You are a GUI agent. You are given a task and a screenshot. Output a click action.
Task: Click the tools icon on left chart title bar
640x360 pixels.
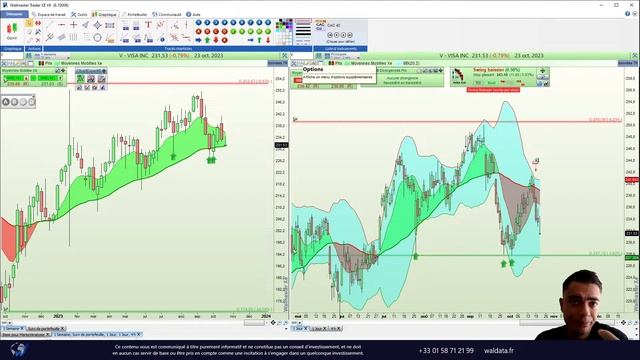pyautogui.click(x=284, y=56)
